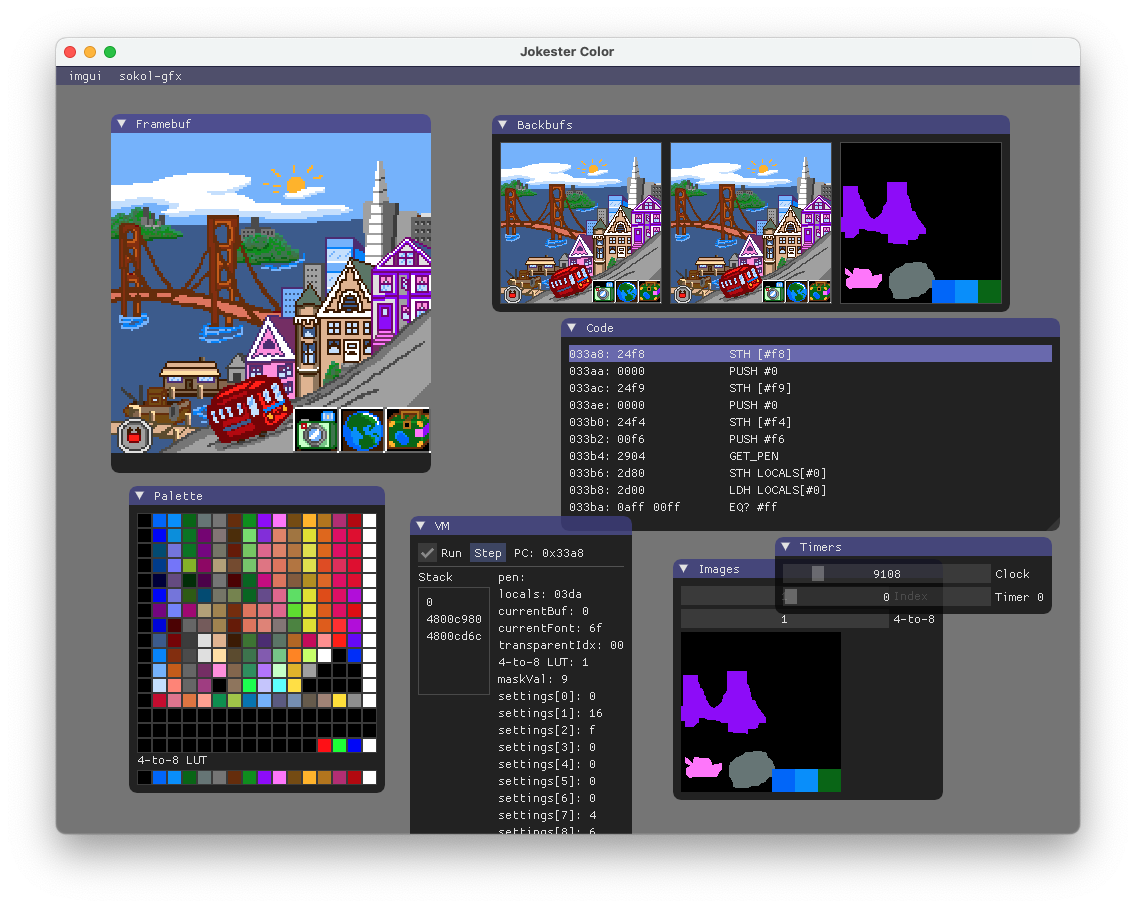Select code line 033ba EQ? #ff
The image size is (1136, 908).
pyautogui.click(x=810, y=507)
